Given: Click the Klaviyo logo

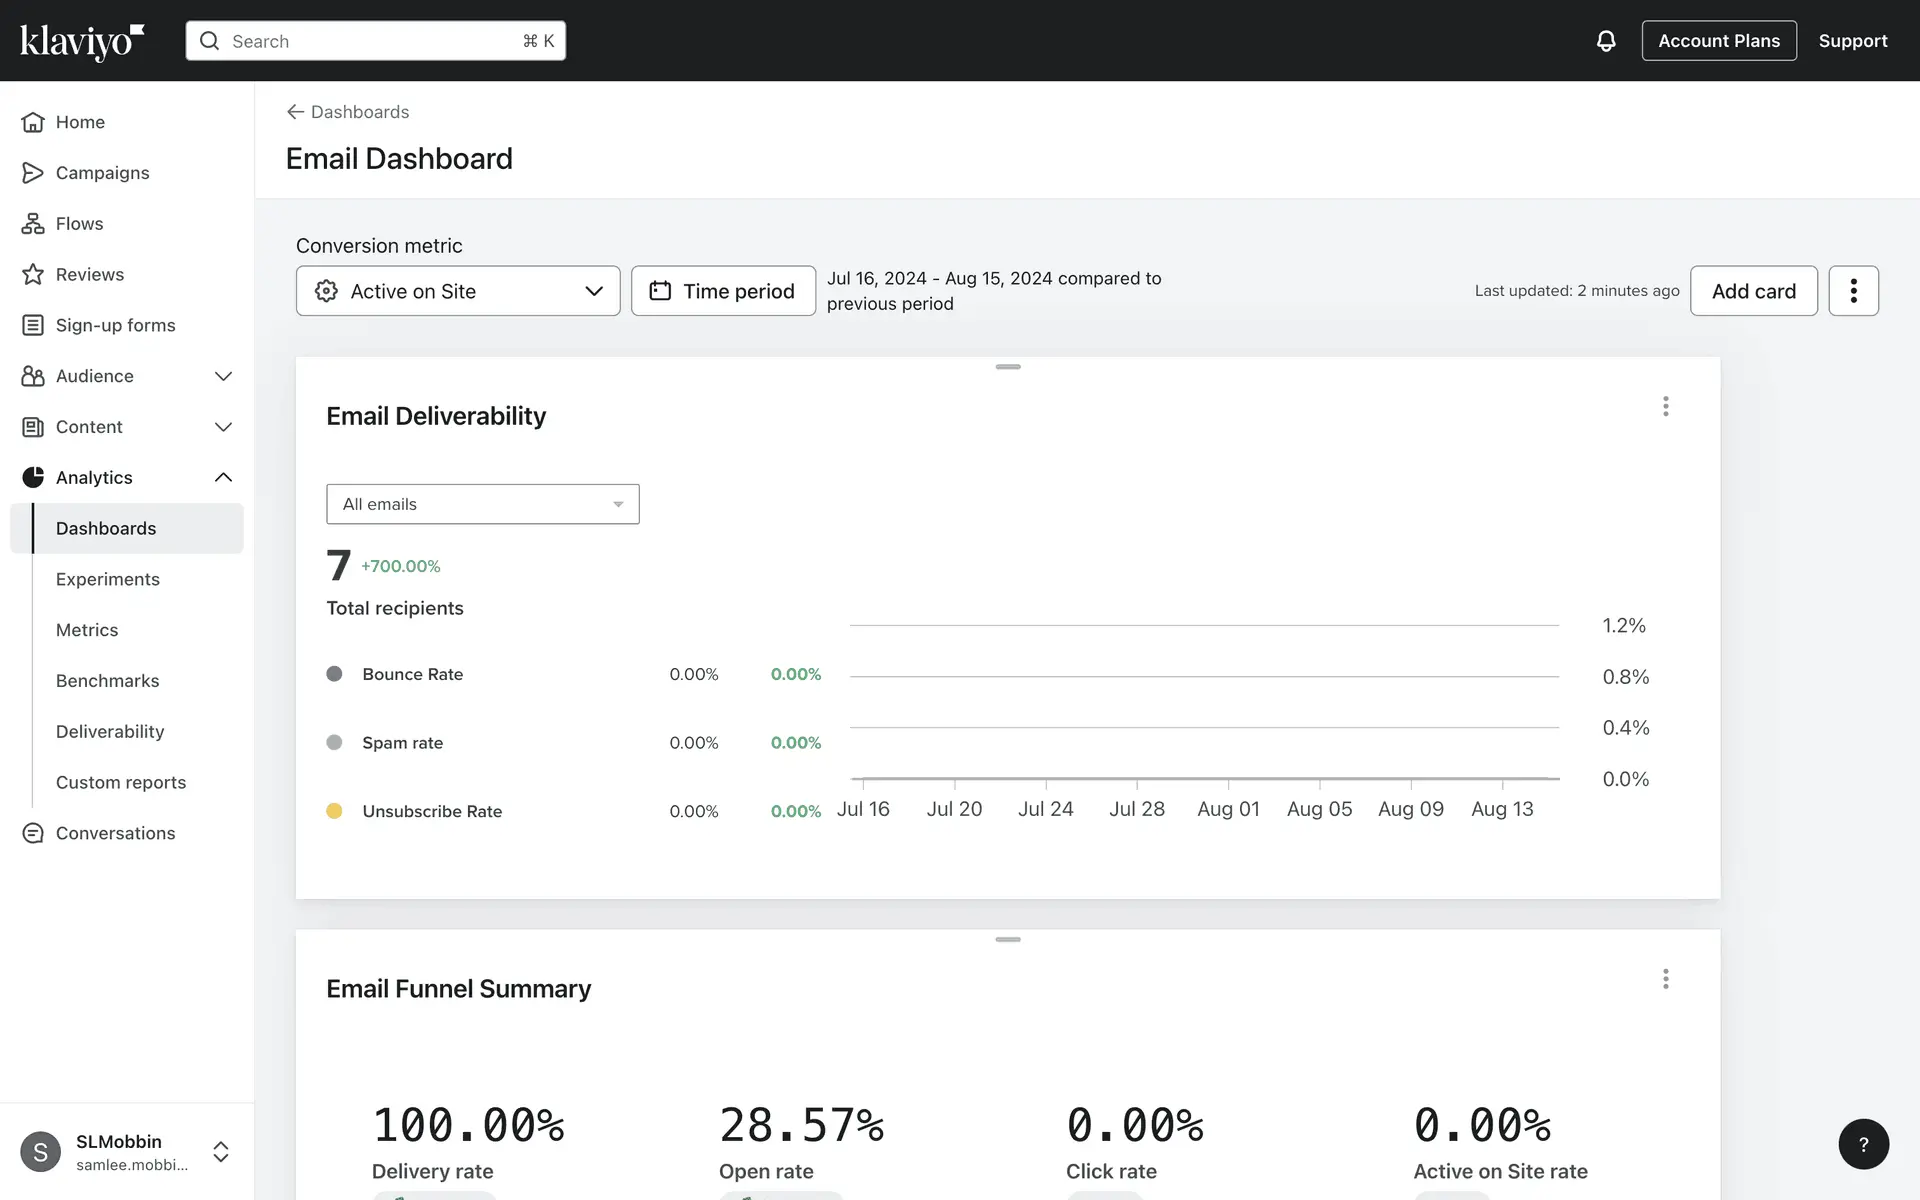Looking at the screenshot, I should (82, 41).
